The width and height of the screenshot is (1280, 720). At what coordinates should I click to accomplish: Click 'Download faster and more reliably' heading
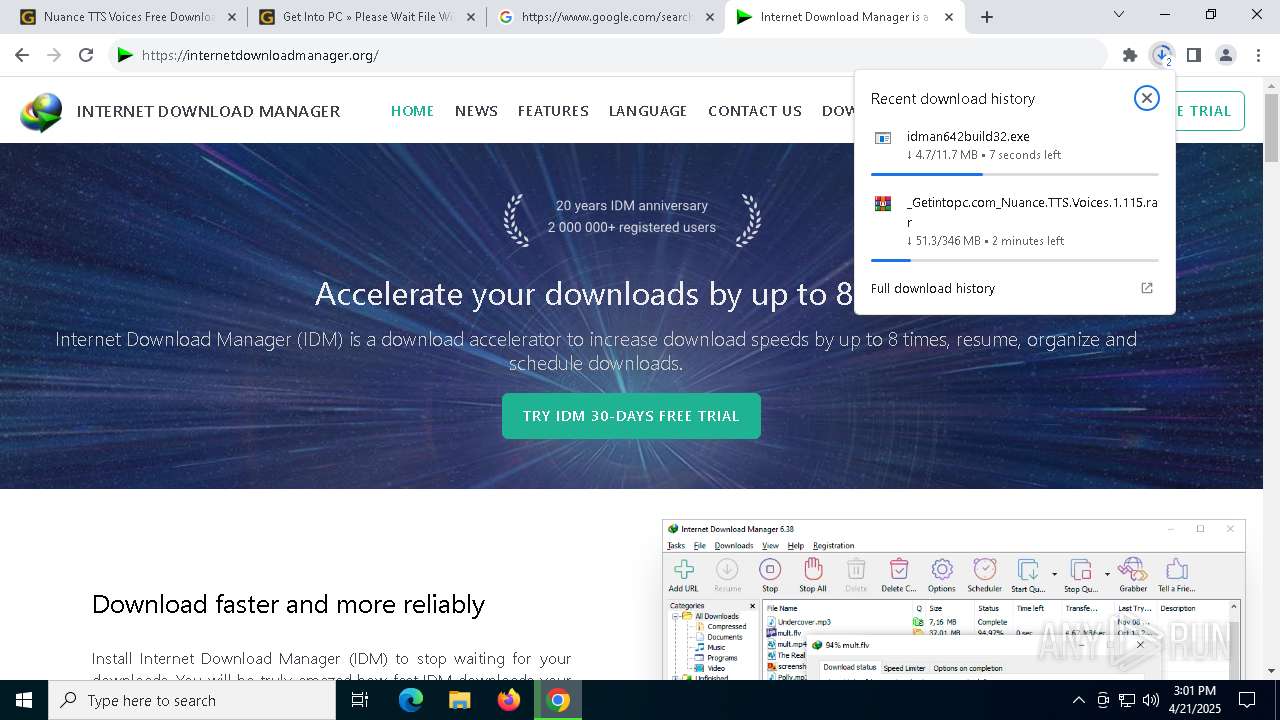pos(288,604)
